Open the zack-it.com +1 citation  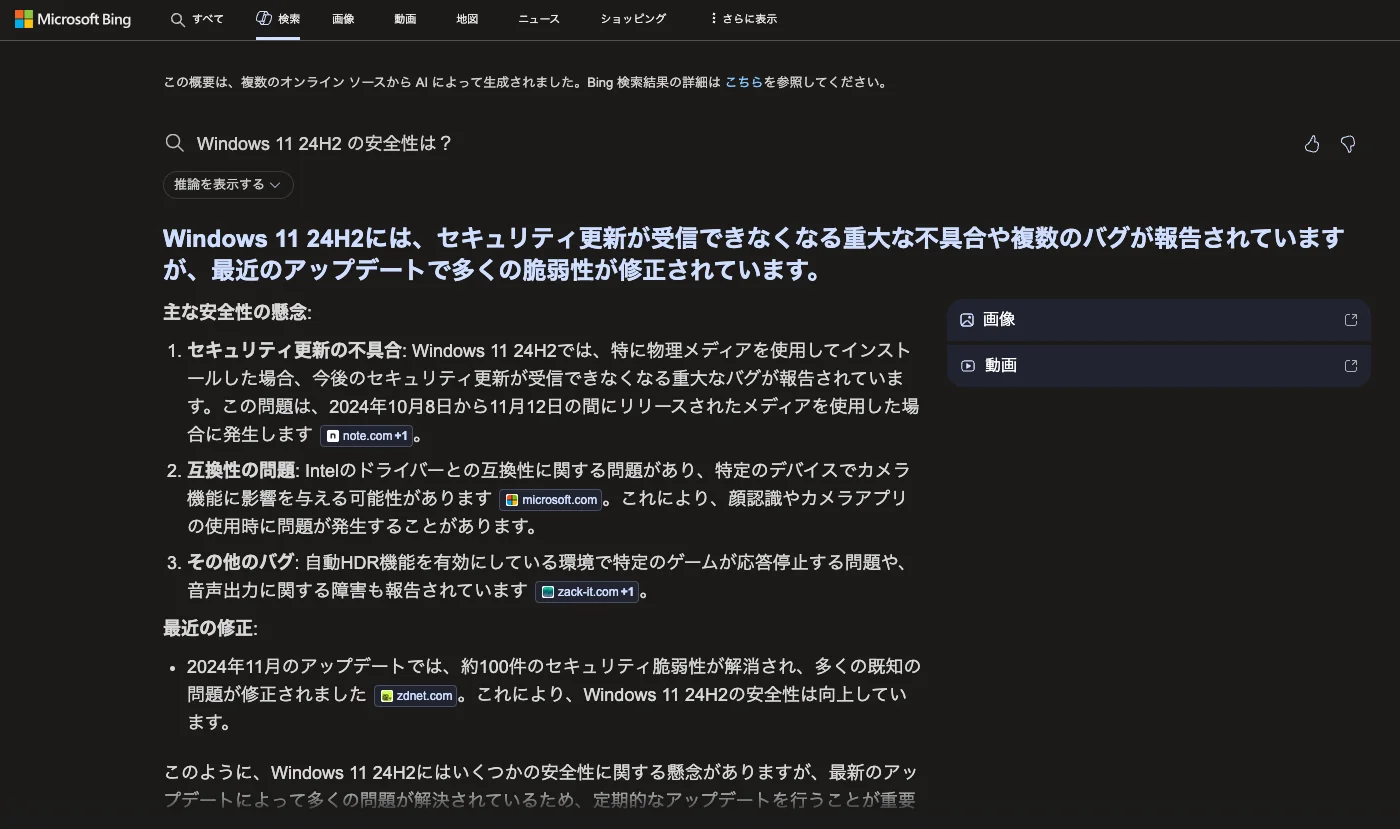[587, 592]
